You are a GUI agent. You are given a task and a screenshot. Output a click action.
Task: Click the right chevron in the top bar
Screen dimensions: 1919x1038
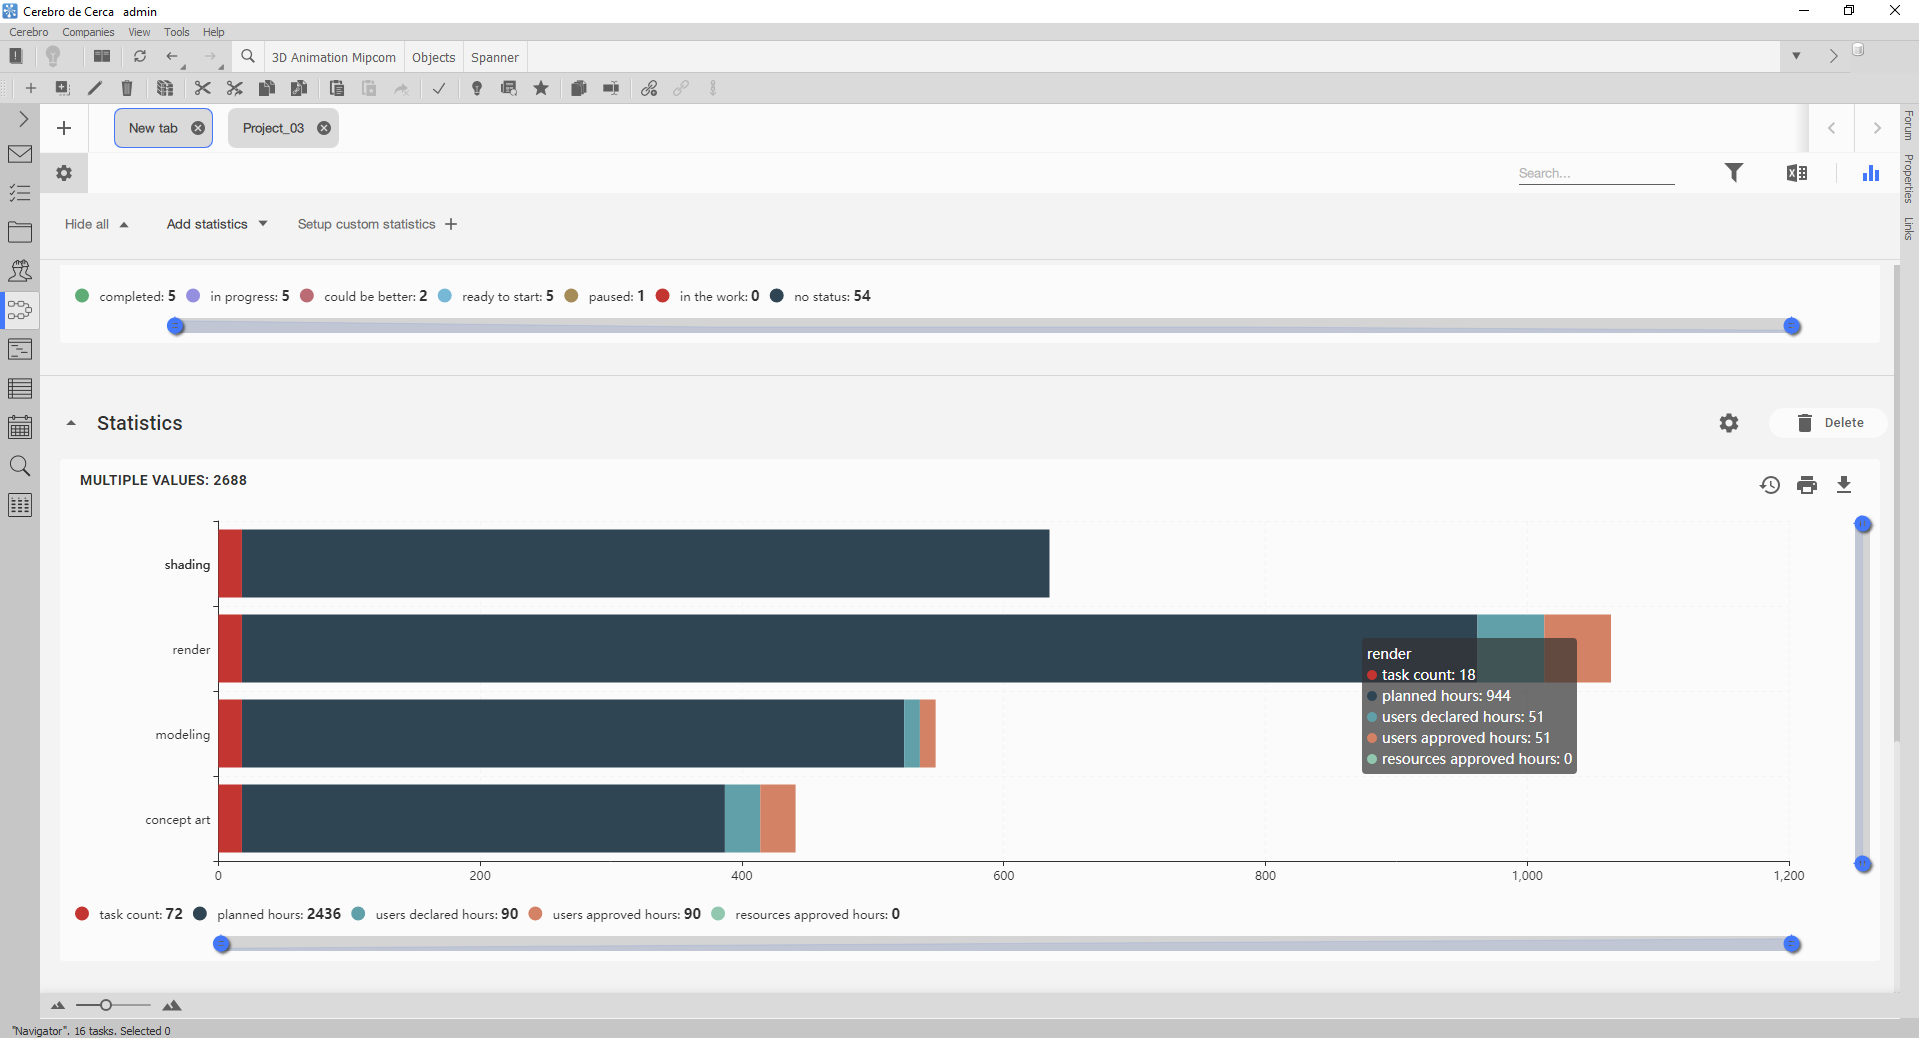coord(1833,56)
